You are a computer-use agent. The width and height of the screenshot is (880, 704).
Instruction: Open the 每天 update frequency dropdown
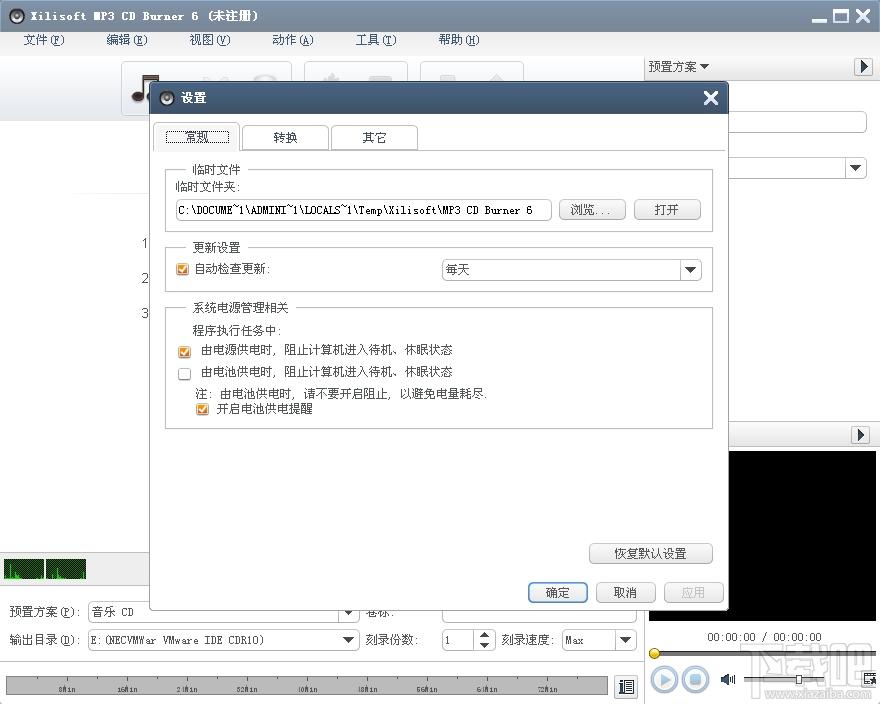point(690,270)
